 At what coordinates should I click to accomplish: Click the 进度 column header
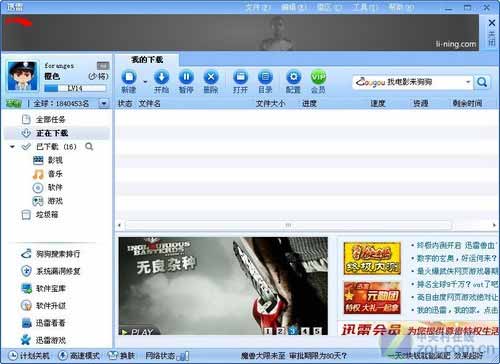click(x=309, y=104)
